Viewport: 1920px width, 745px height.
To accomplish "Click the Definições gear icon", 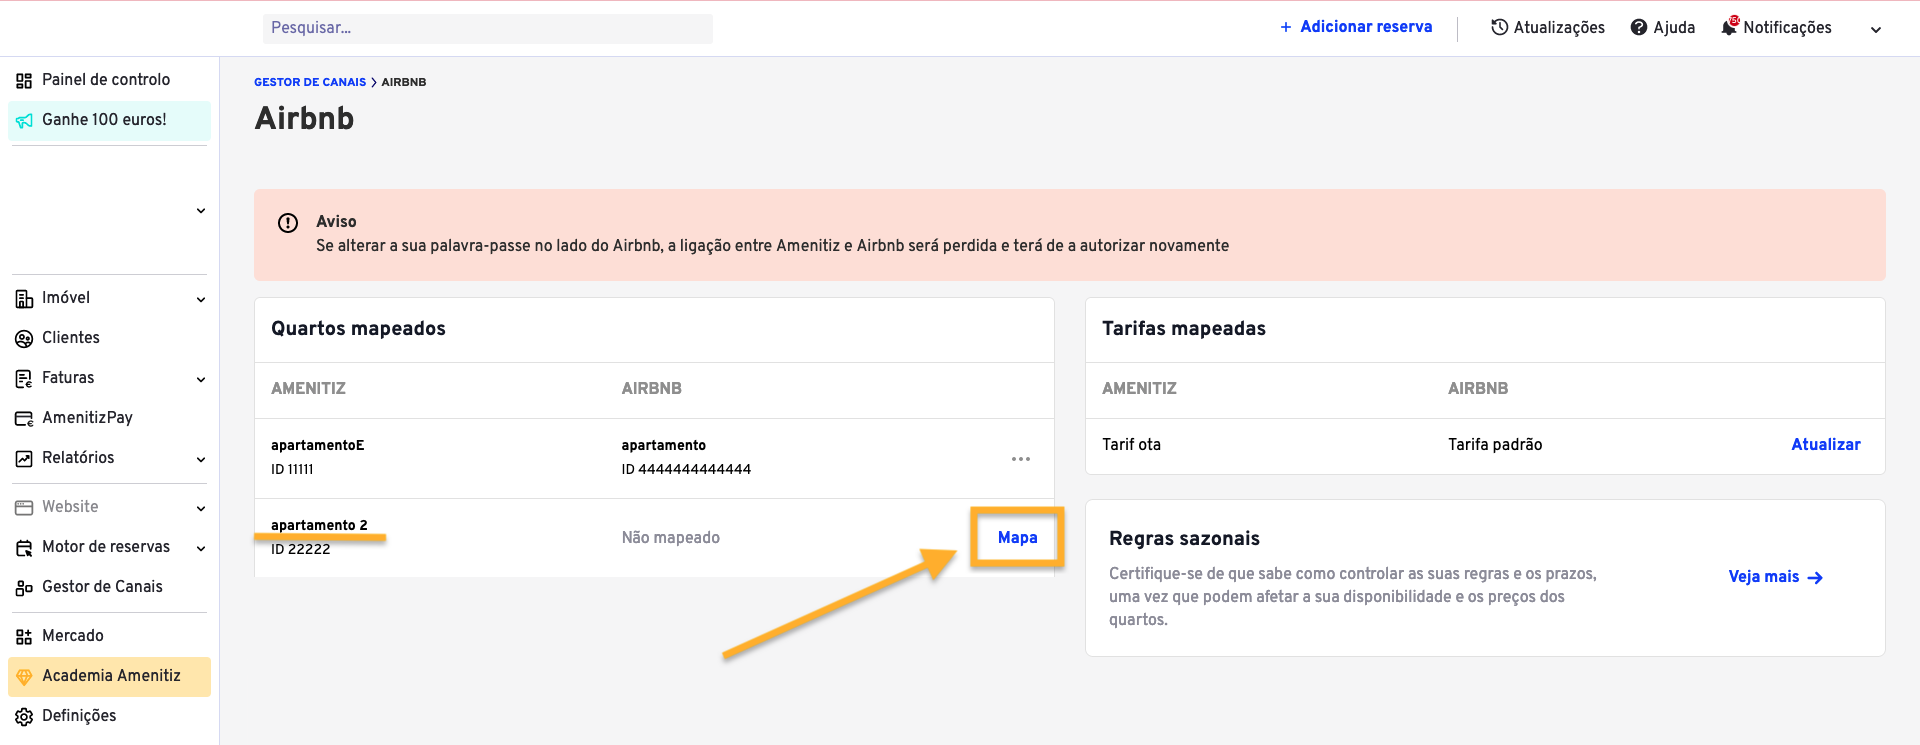I will click(24, 717).
